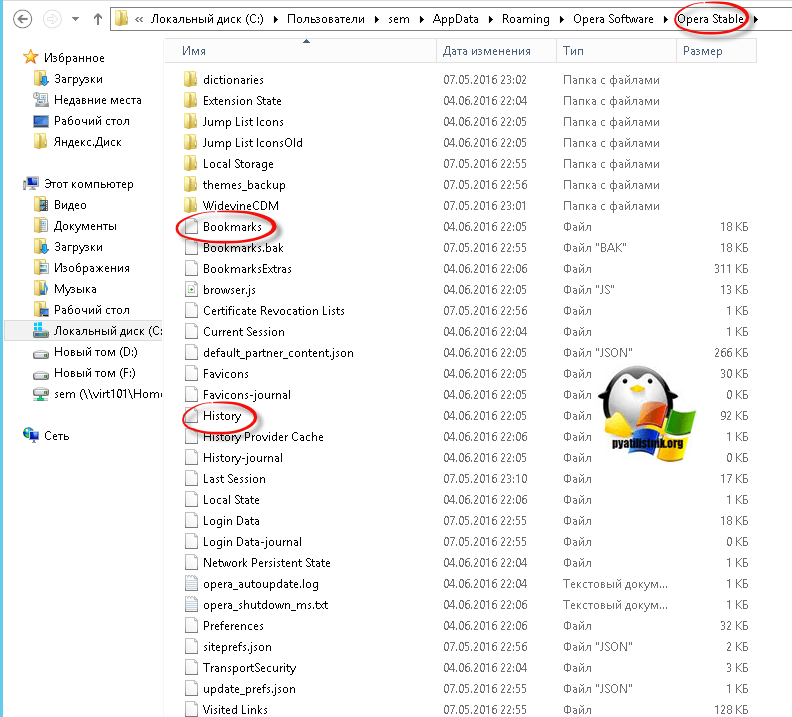Open dropdown arrow after Roaming breadcrumb
Image resolution: width=792 pixels, height=717 pixels.
[562, 20]
